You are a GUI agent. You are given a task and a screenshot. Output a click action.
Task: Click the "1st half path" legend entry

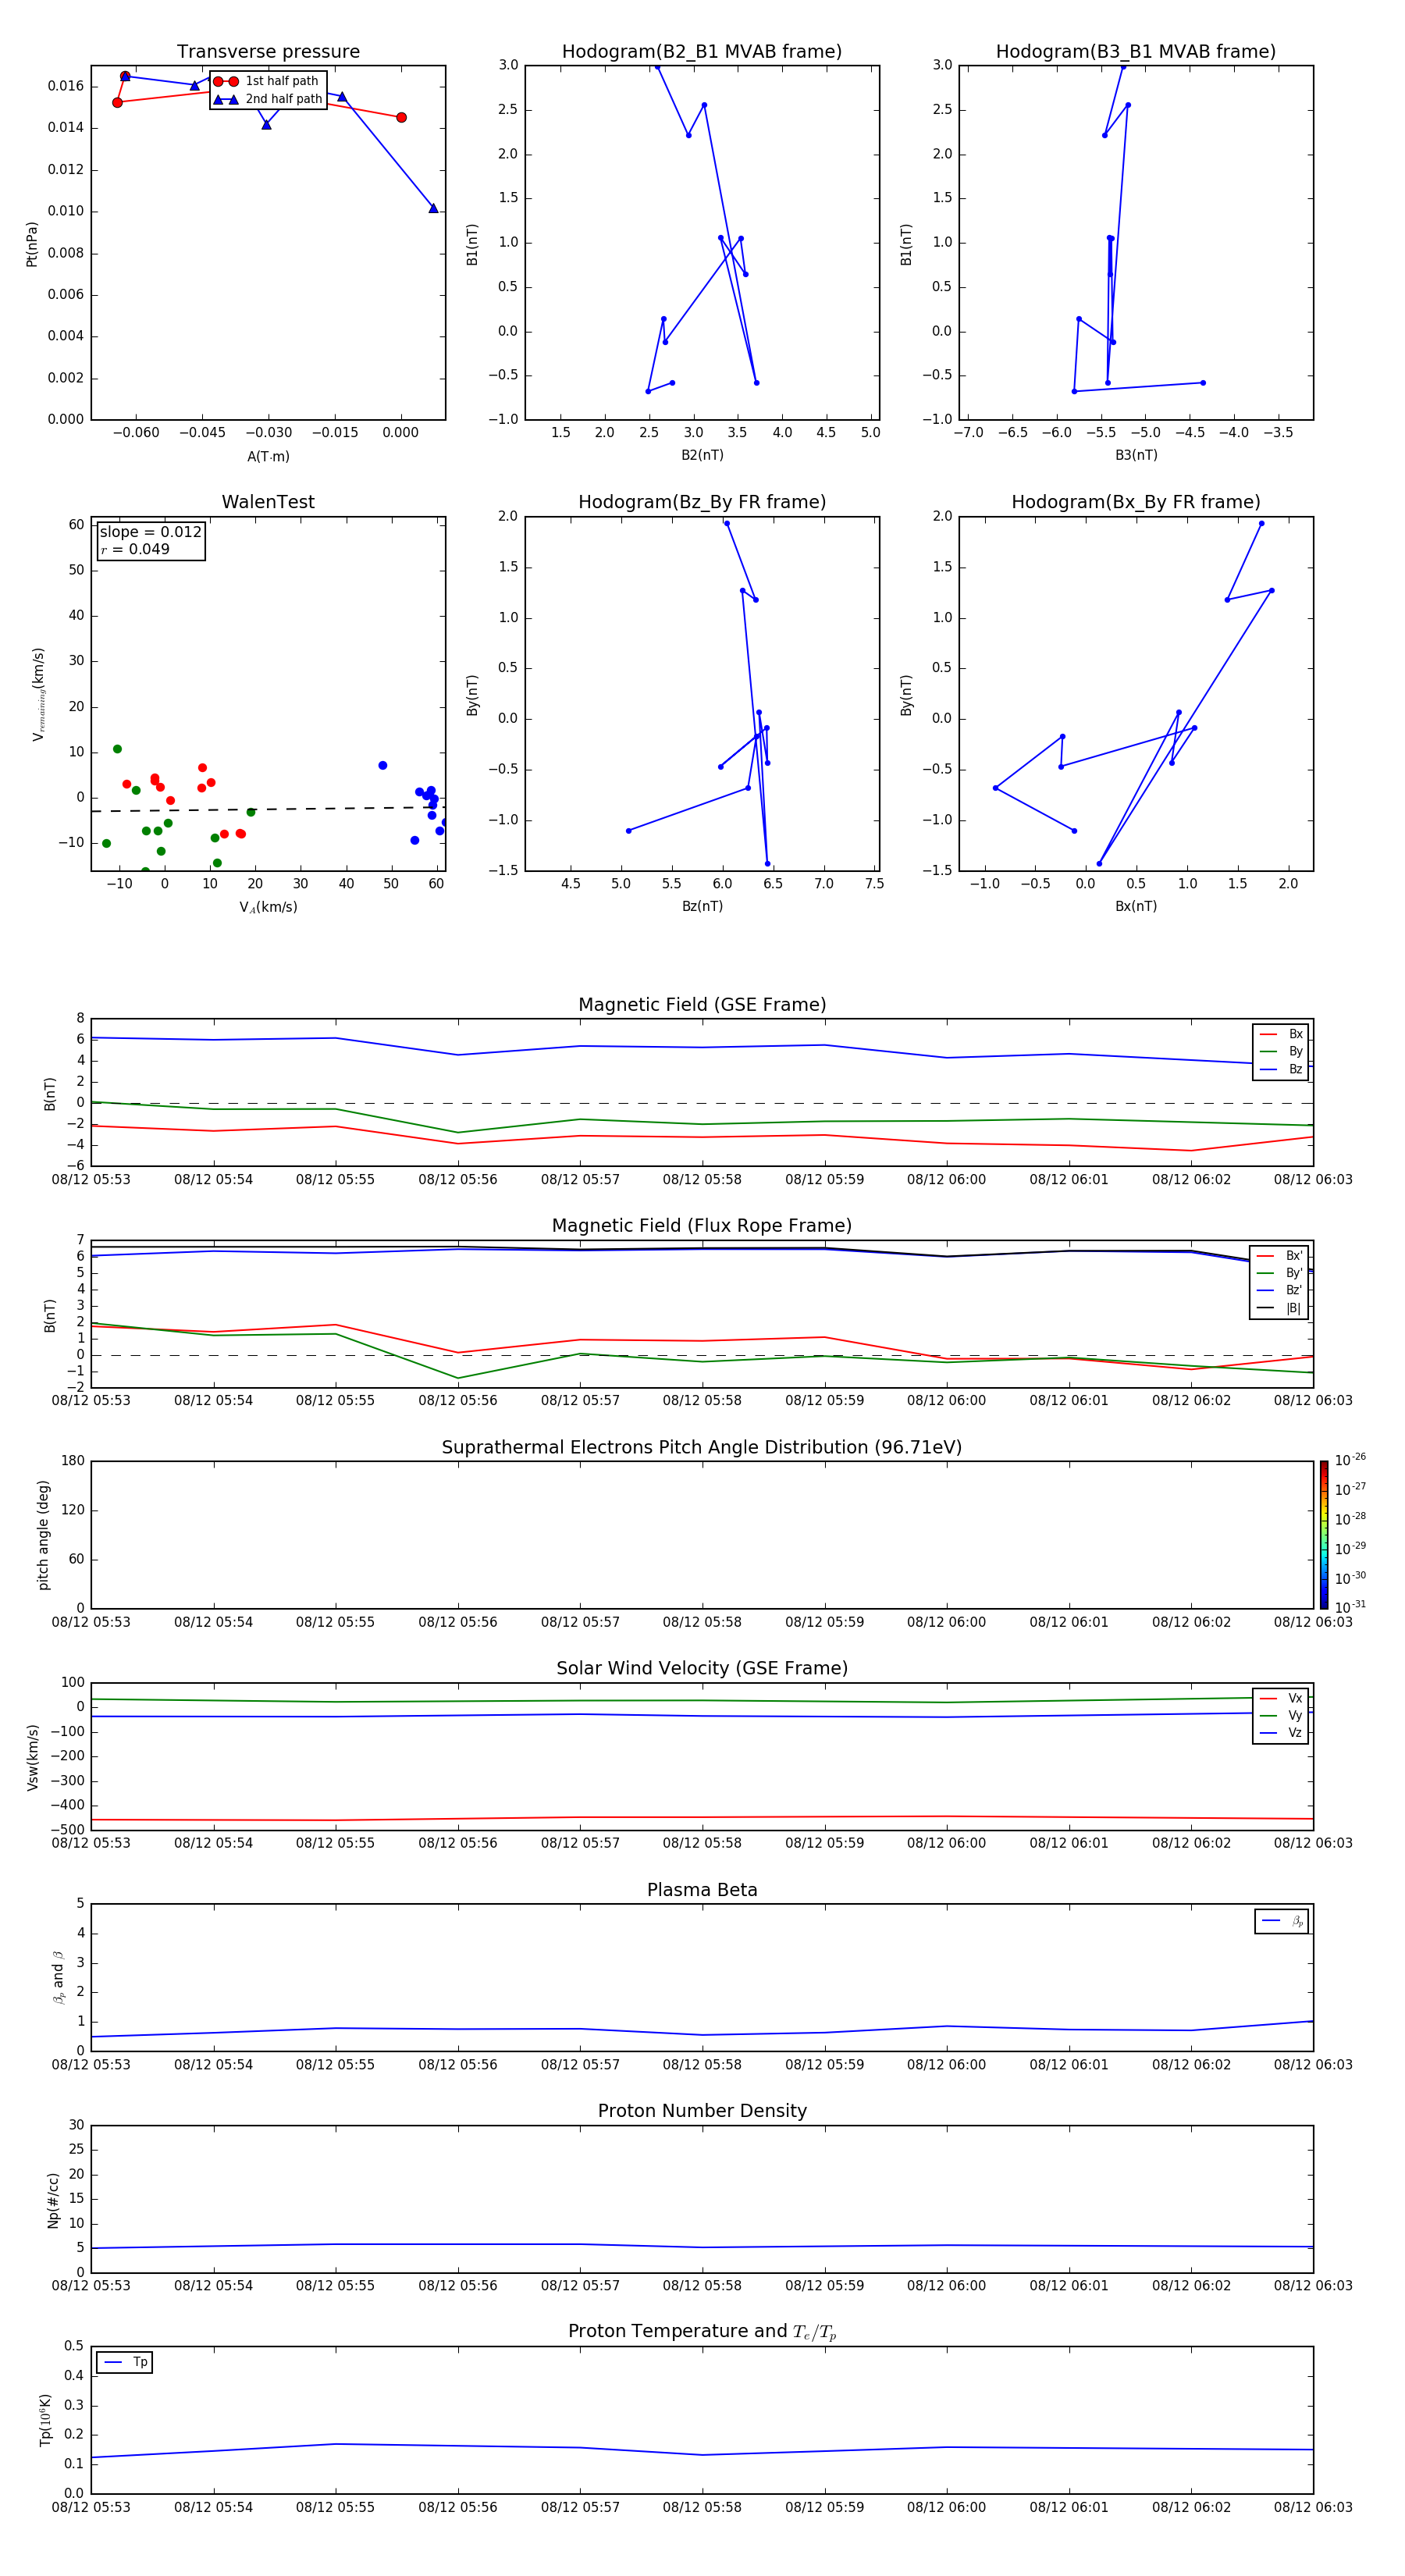266,81
